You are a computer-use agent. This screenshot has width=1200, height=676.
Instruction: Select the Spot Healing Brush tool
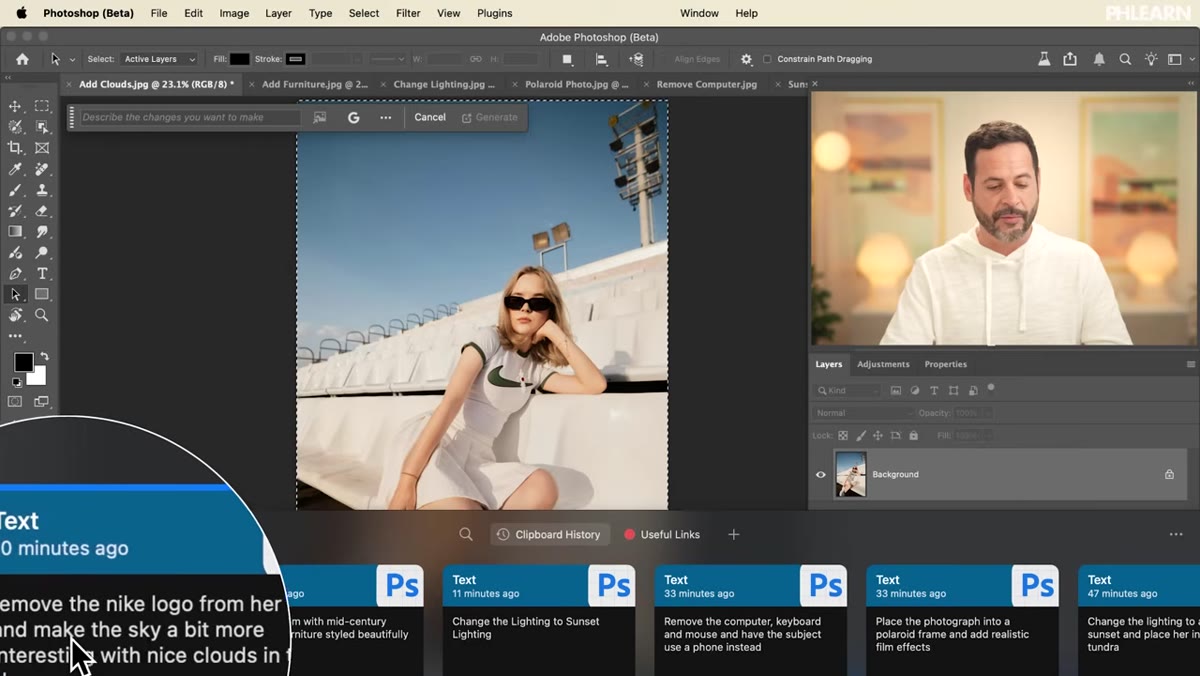(x=42, y=169)
